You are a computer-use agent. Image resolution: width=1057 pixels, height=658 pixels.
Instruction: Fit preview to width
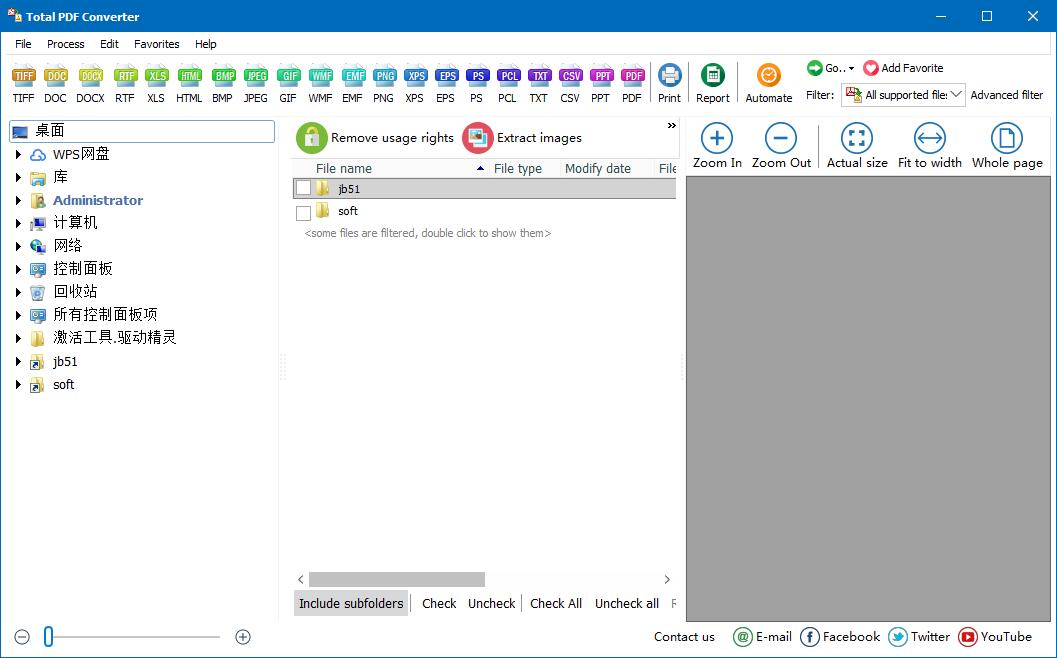click(x=930, y=146)
